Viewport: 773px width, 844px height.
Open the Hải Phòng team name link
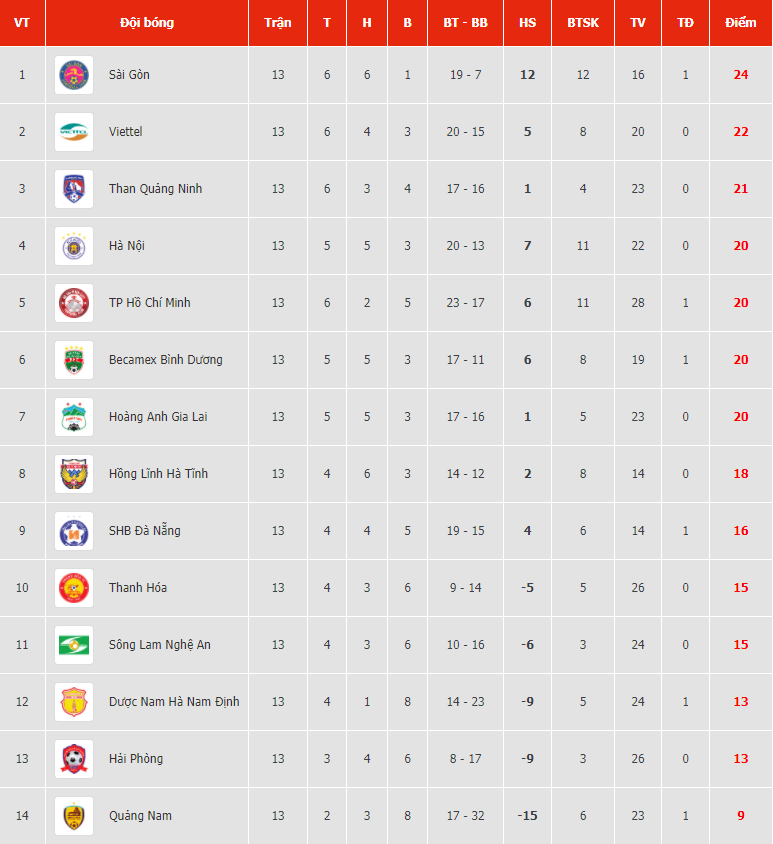(136, 759)
